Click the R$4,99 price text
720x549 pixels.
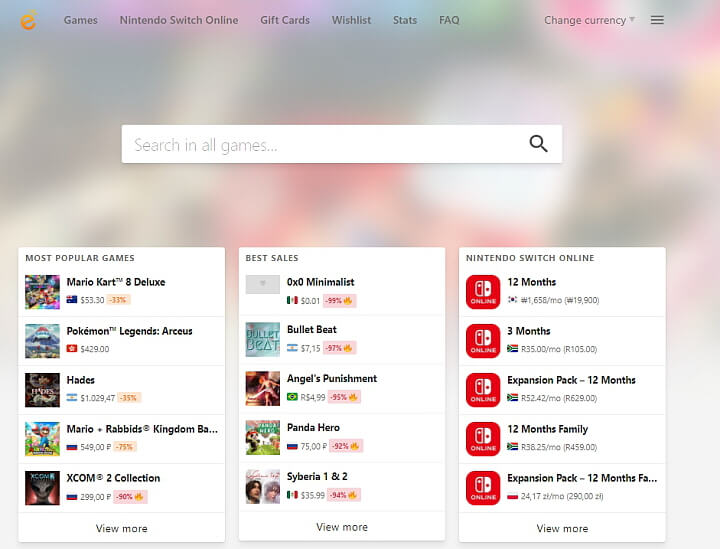(x=313, y=397)
